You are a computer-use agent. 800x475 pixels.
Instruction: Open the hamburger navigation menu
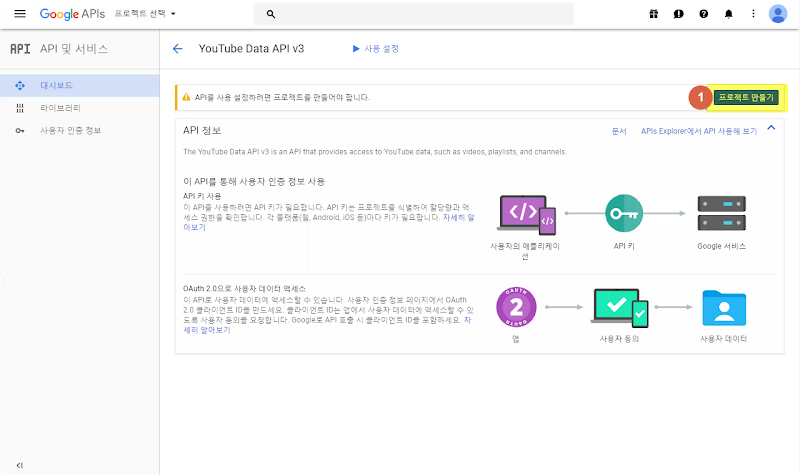coord(20,14)
